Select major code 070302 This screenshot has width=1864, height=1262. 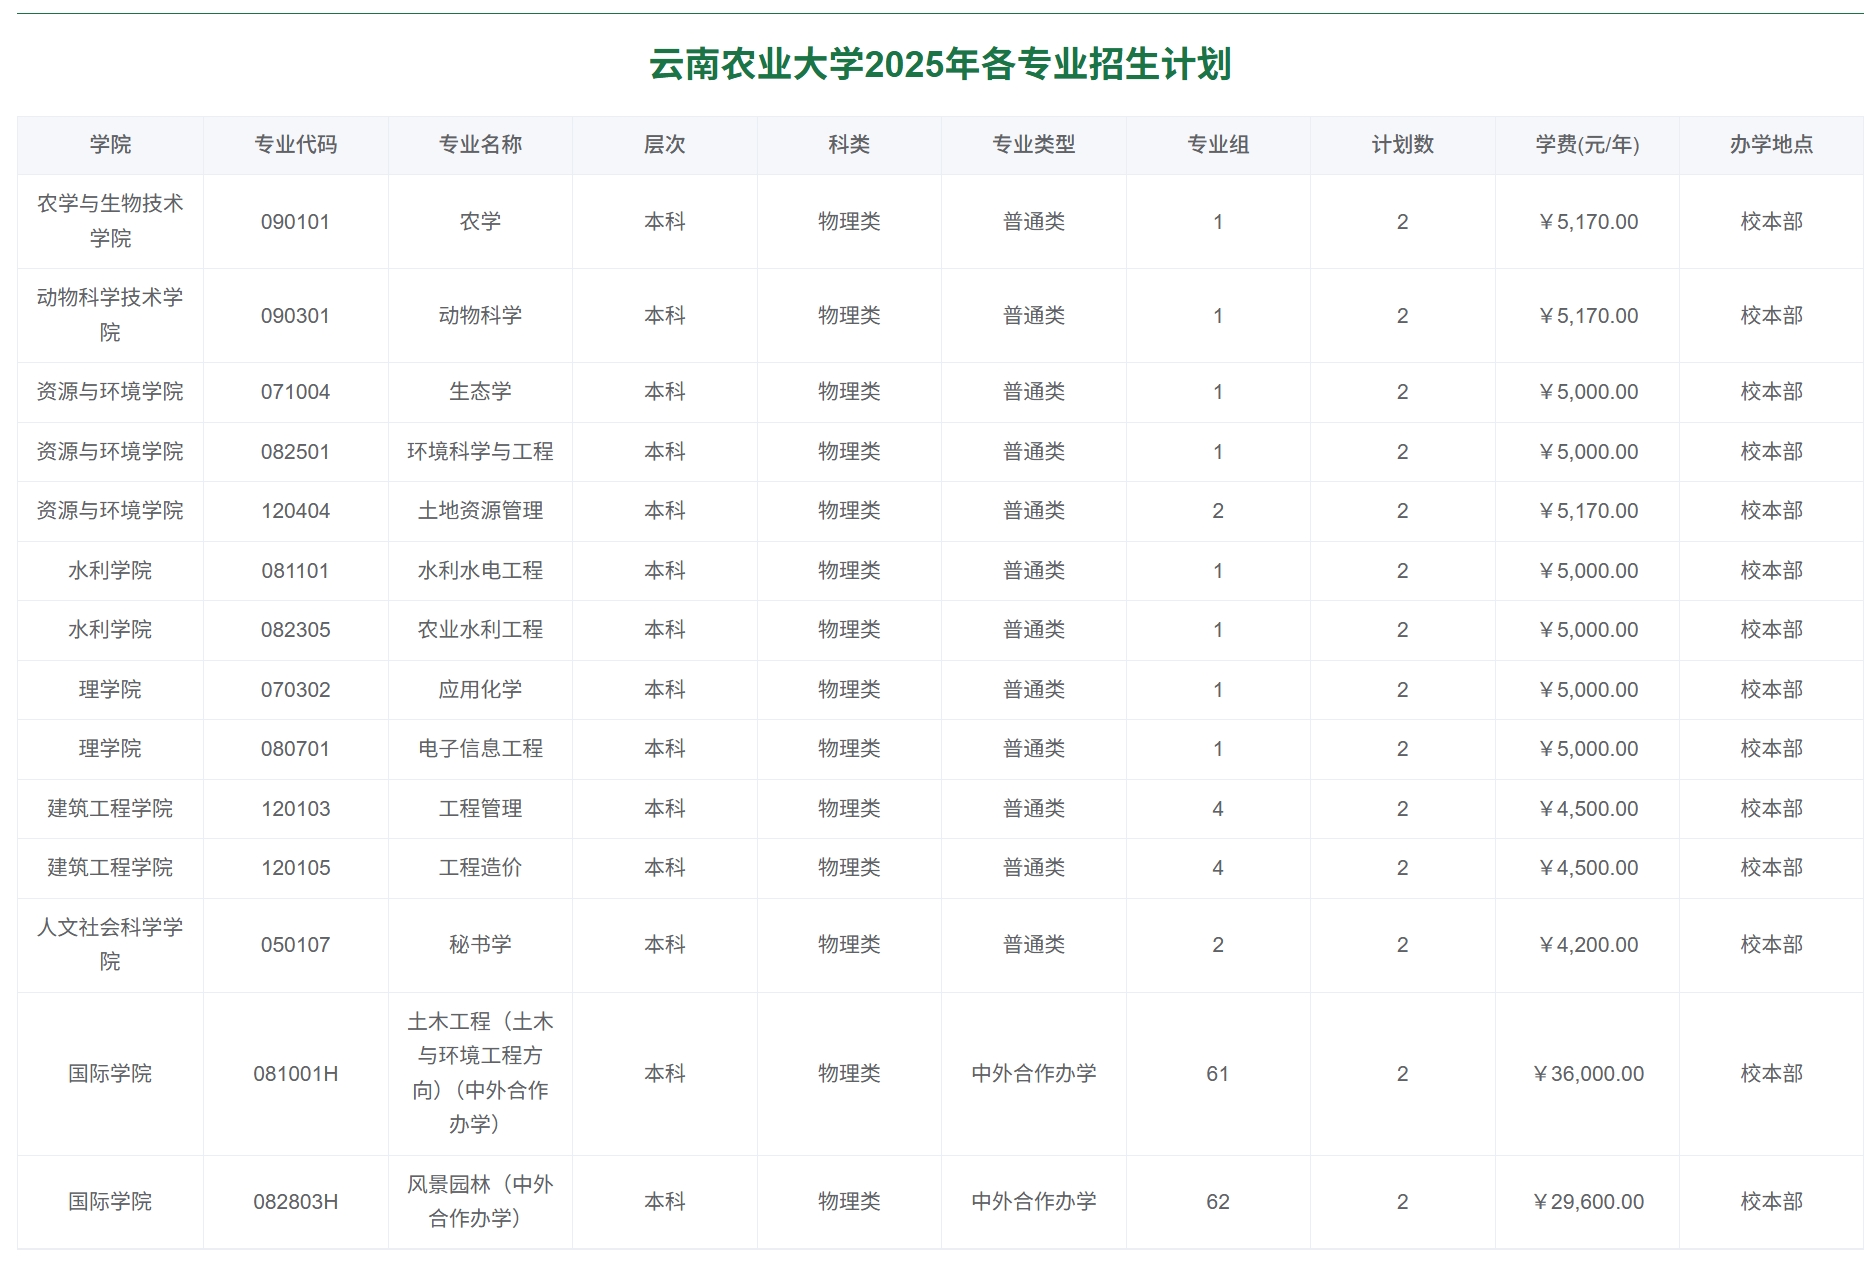296,690
